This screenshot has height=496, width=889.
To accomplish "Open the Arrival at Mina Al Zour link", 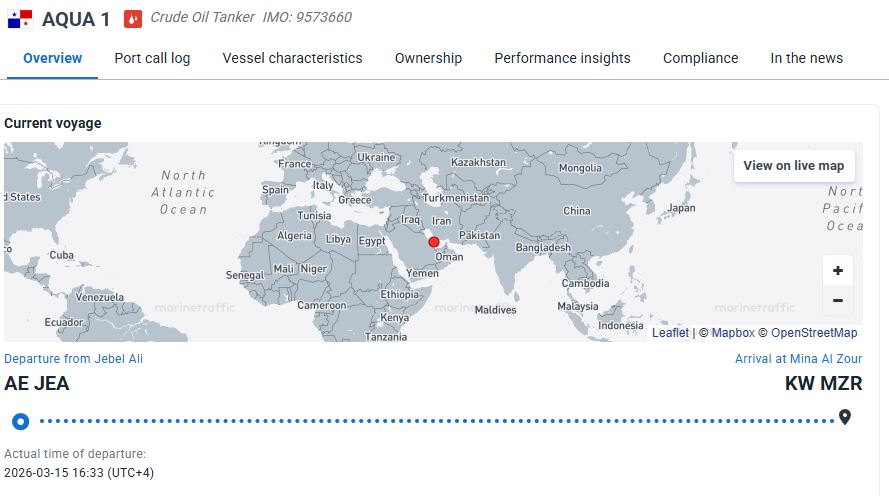I will 798,358.
